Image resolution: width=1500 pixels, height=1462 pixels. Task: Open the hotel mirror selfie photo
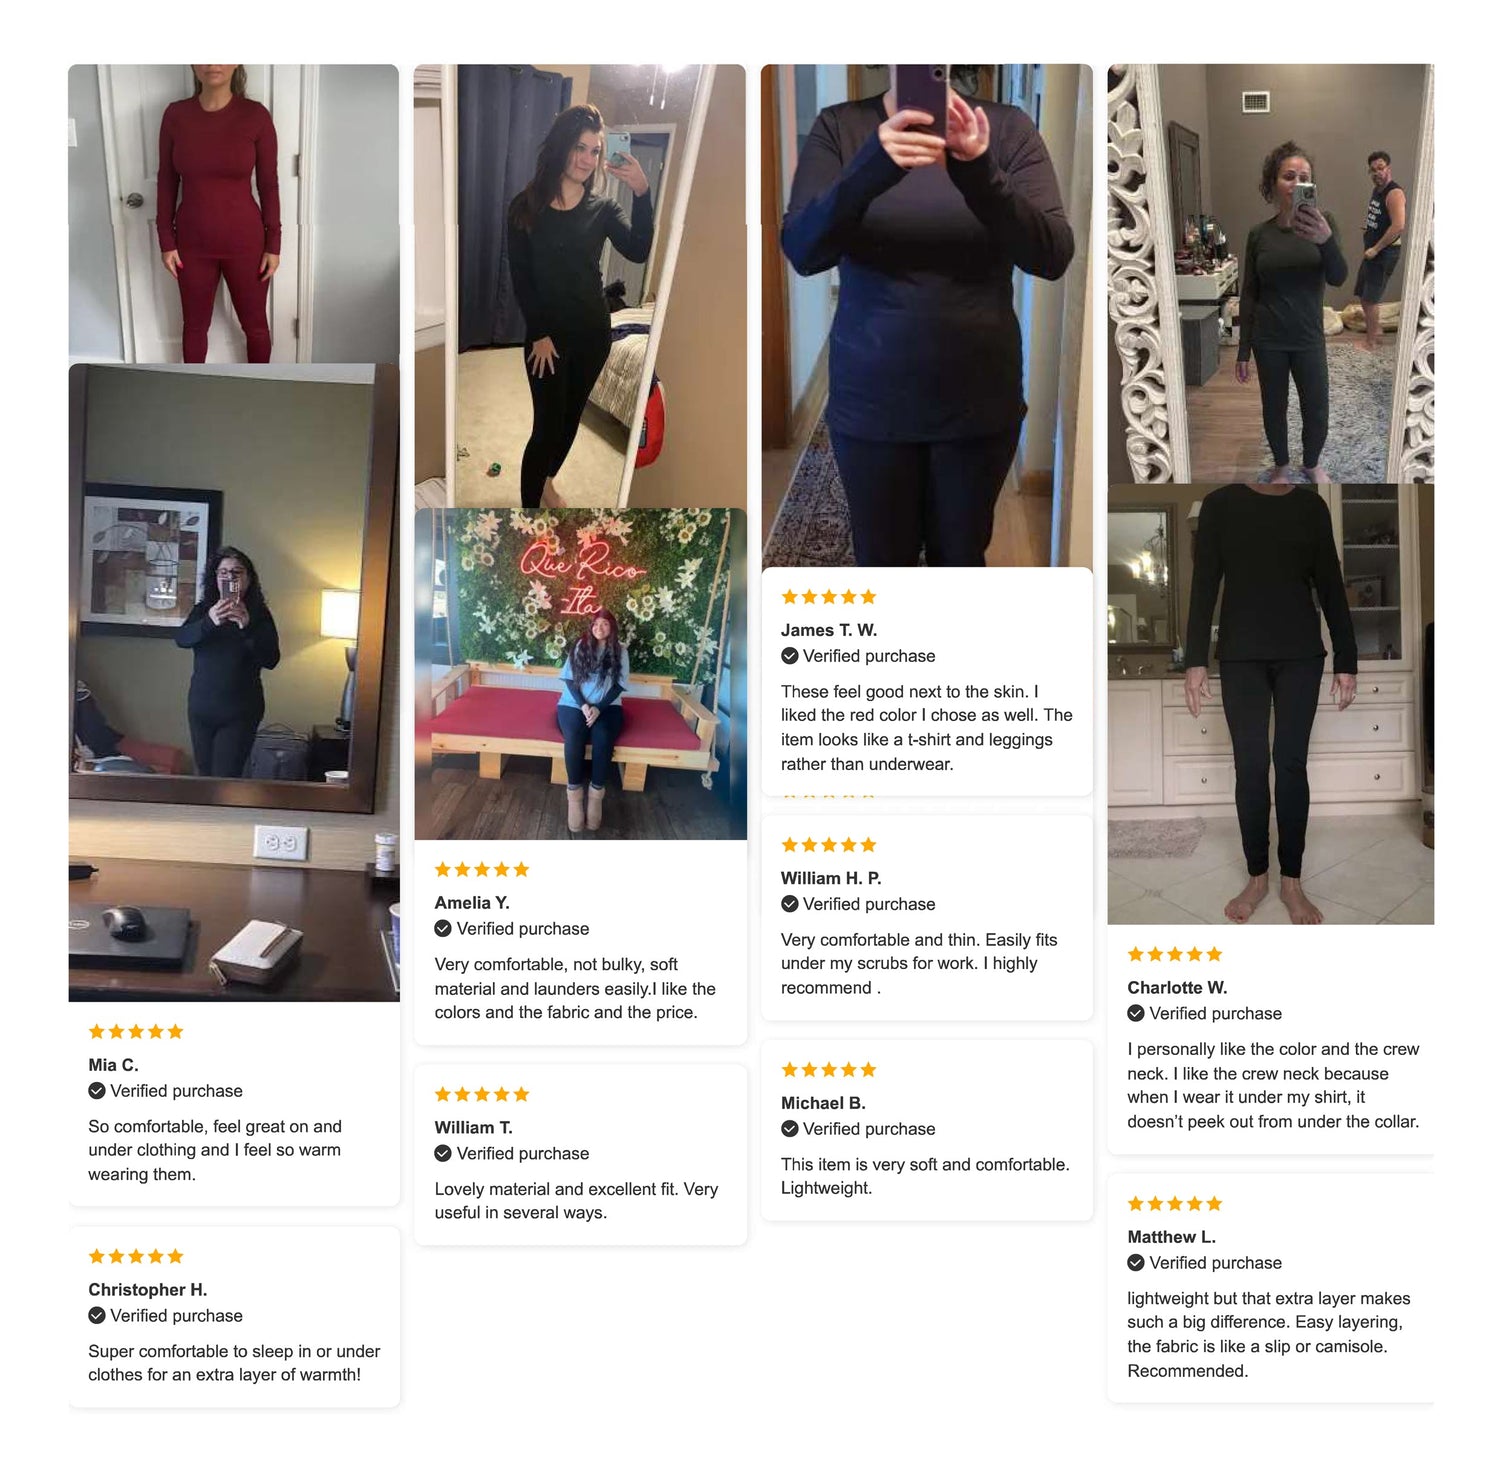pos(234,682)
